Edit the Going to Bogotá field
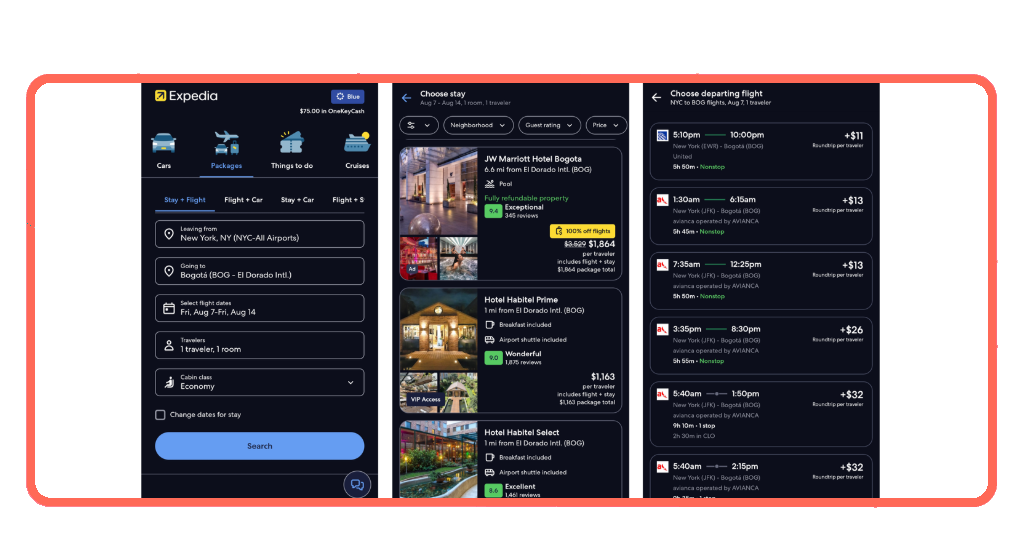 [x=259, y=271]
